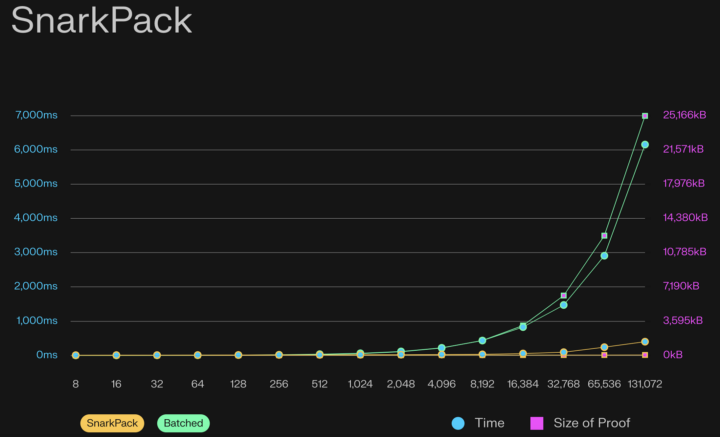Click the SnarkPack chart title
This screenshot has width=720, height=437.
pyautogui.click(x=101, y=20)
